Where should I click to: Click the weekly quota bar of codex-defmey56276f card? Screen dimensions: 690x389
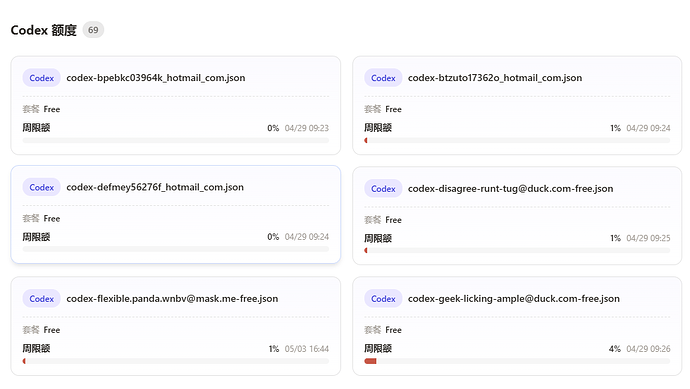(x=176, y=249)
